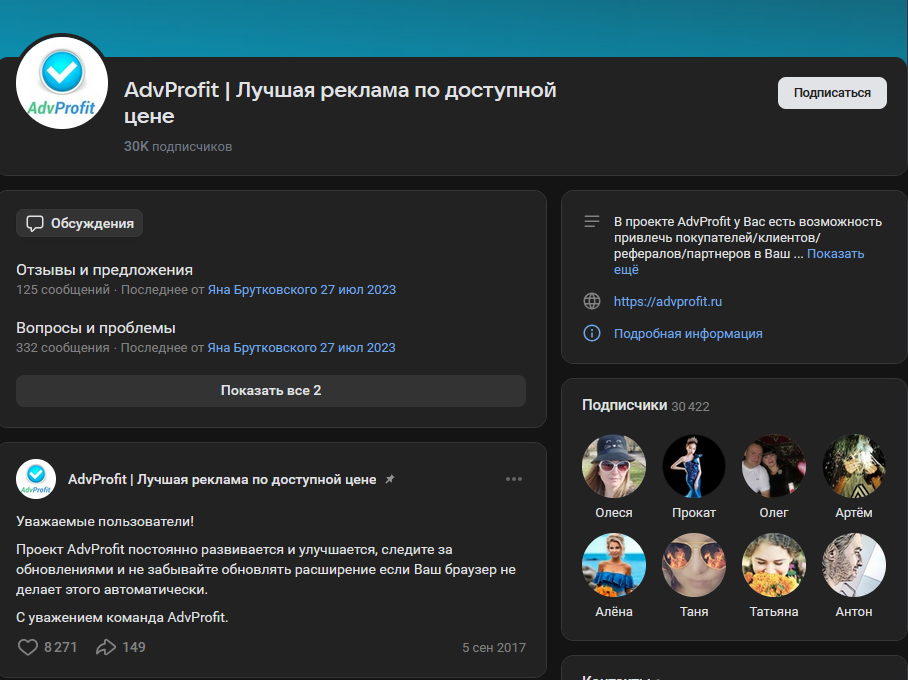Share the pinned post via arrow icon
Viewport: 908px width, 680px height.
[106, 647]
